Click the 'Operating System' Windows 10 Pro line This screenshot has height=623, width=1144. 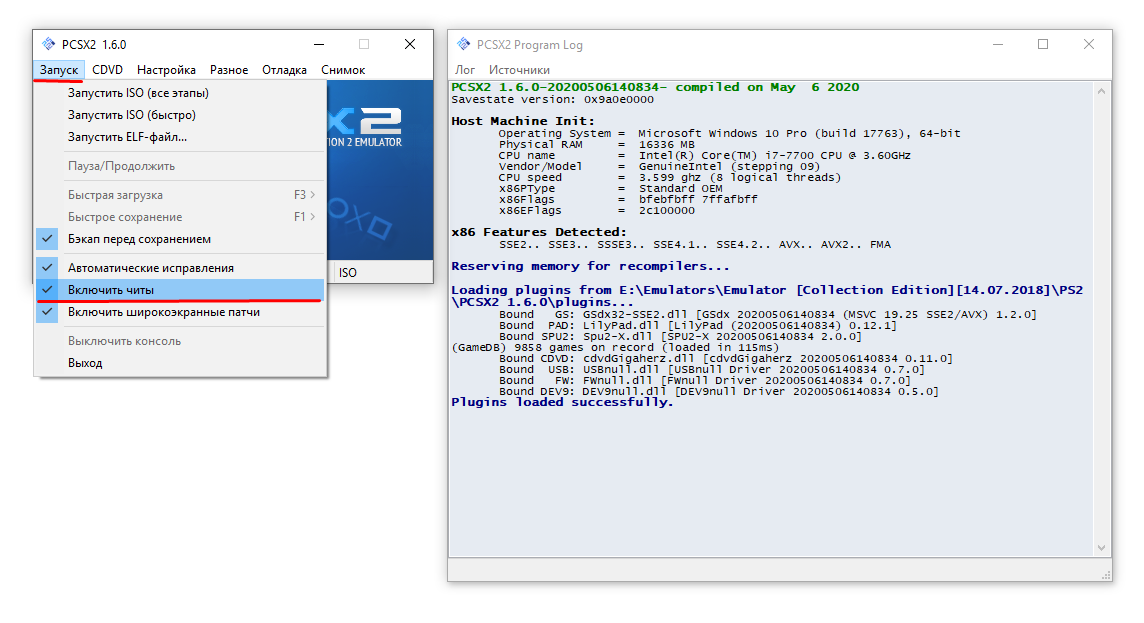pyautogui.click(x=730, y=134)
